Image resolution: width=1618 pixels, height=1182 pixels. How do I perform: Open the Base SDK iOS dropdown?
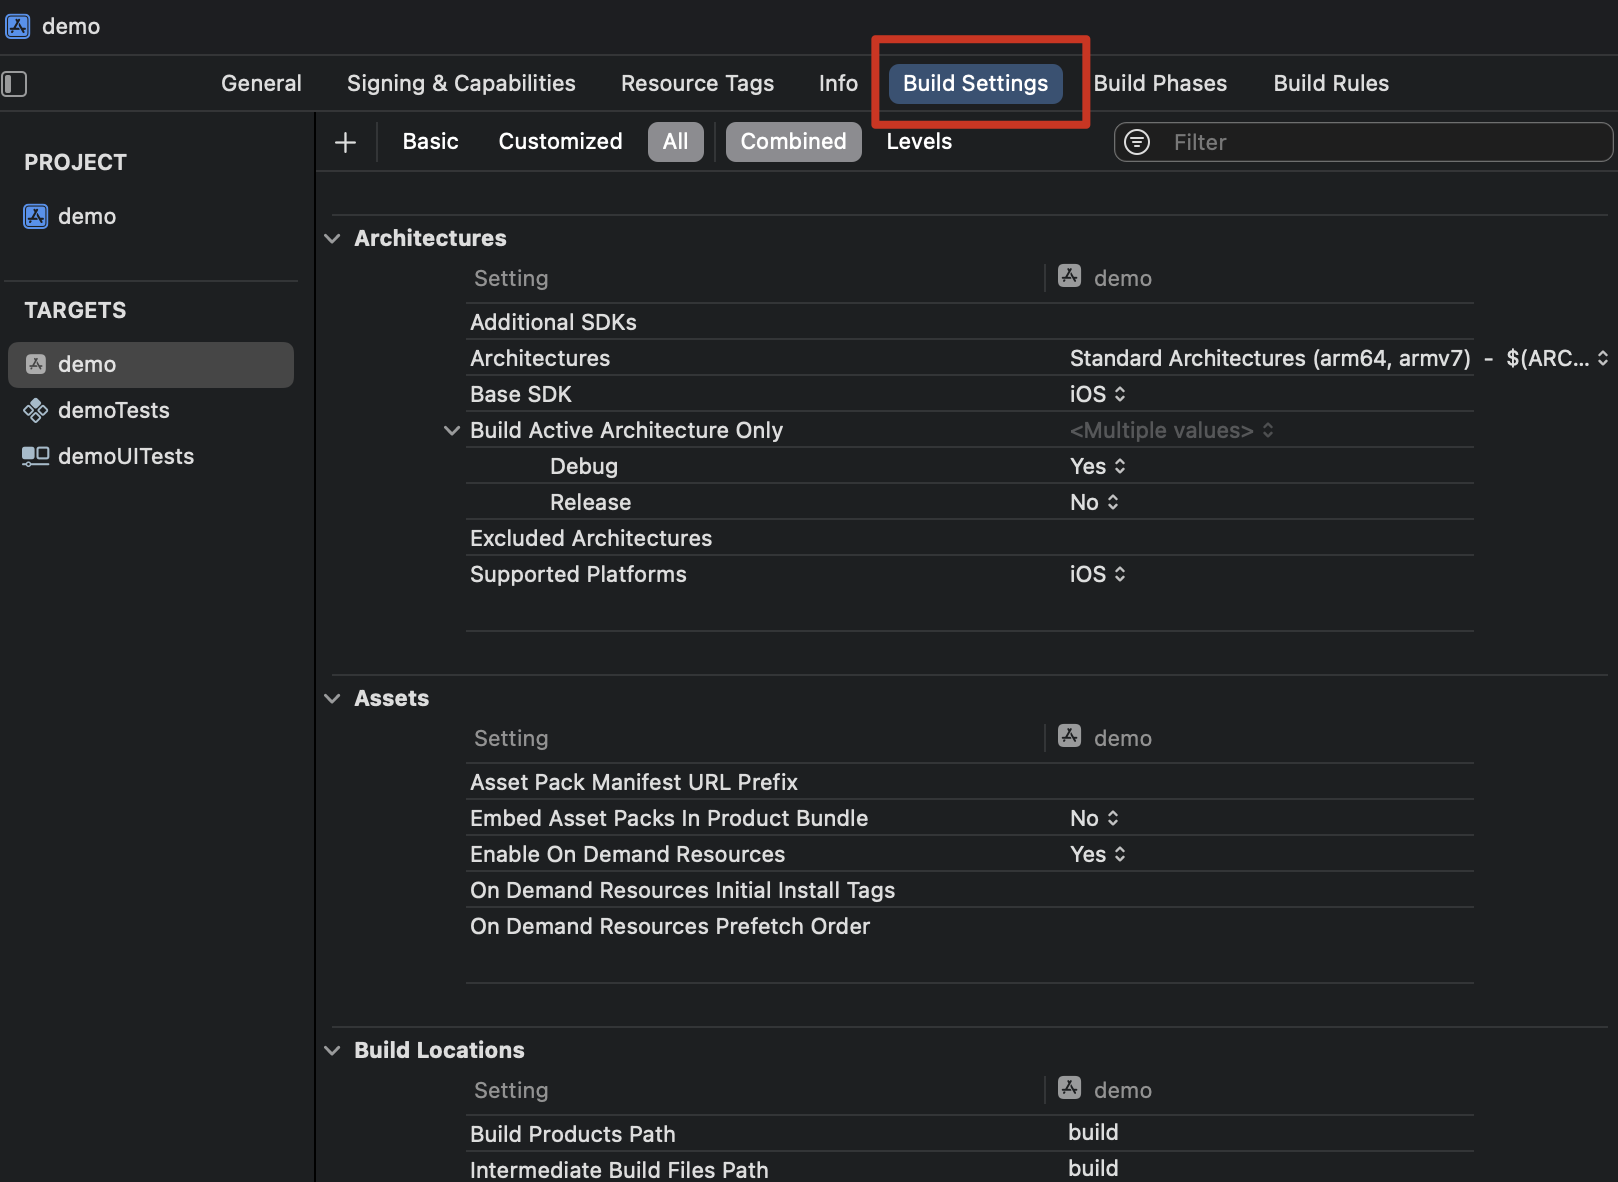coord(1097,394)
